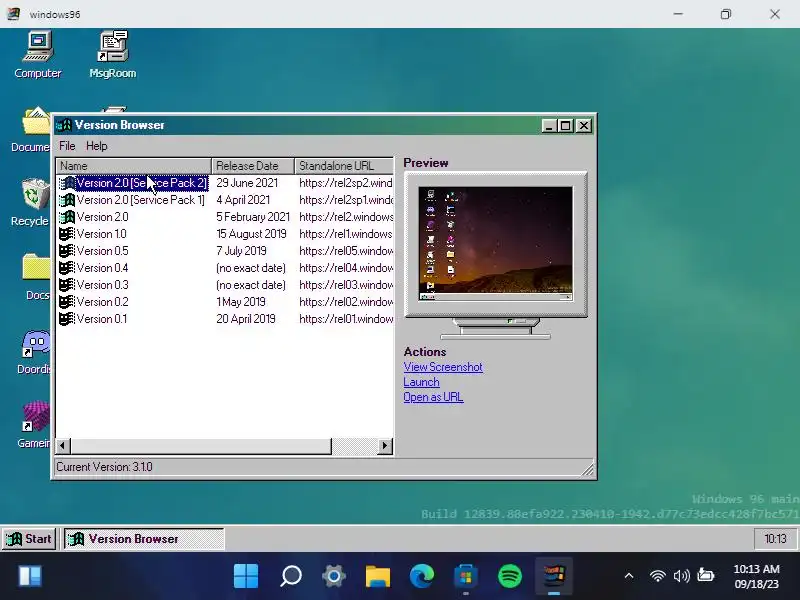Launch the Discord desktop shortcut
Viewport: 800px width, 600px height.
(34, 352)
